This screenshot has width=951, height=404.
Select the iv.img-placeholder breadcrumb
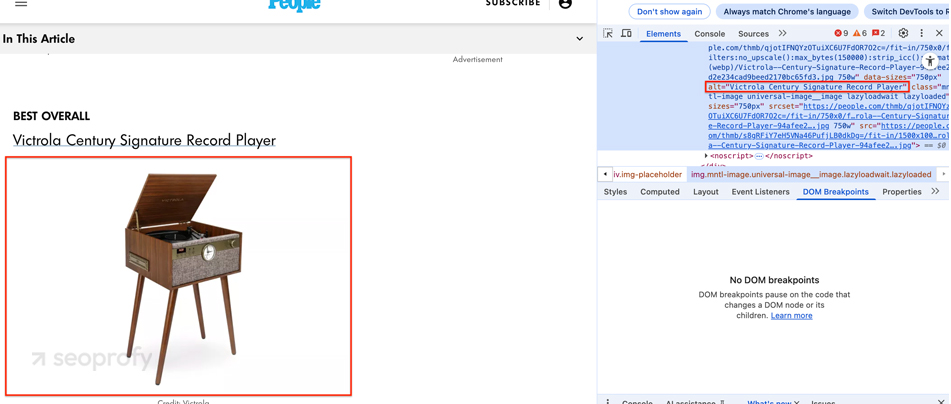point(648,174)
